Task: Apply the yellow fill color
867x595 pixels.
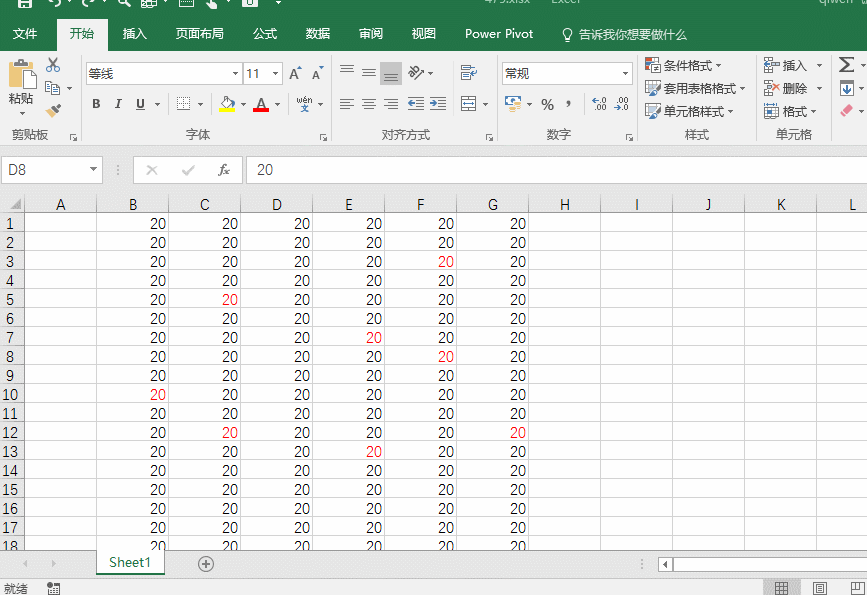Action: click(227, 104)
